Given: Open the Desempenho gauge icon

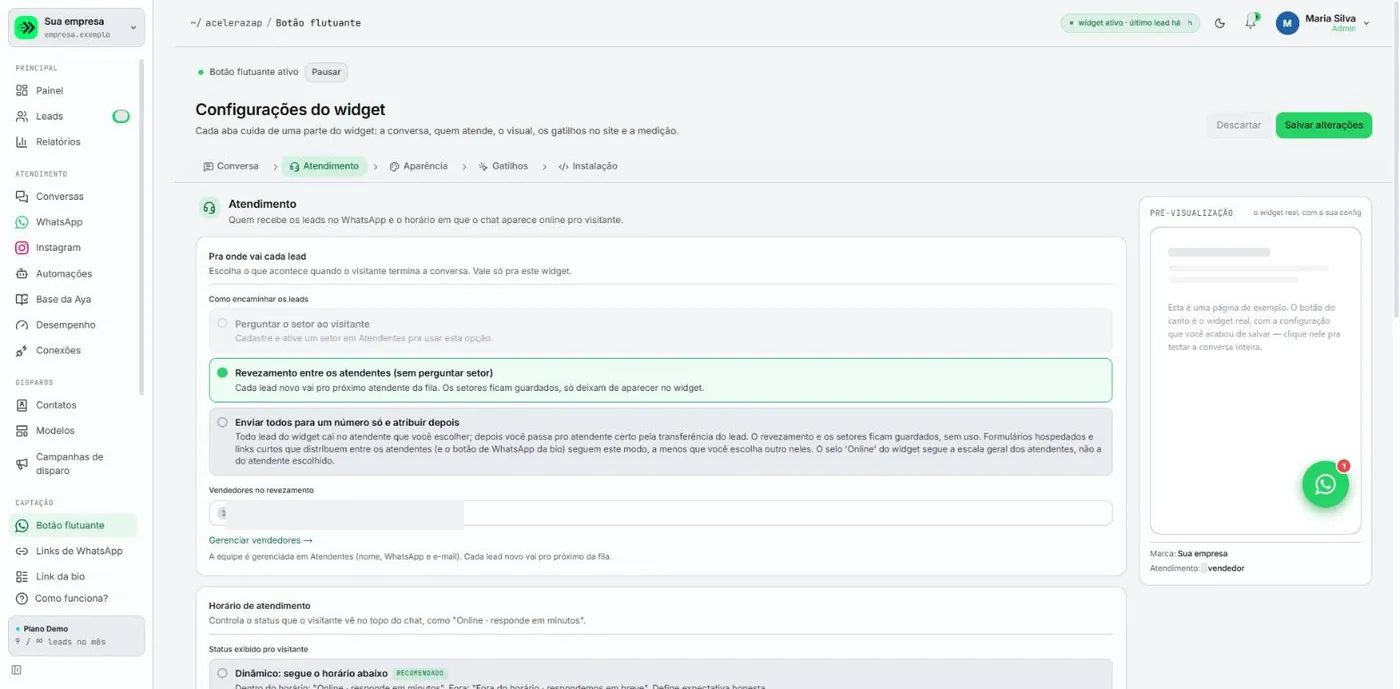Looking at the screenshot, I should click(x=22, y=325).
